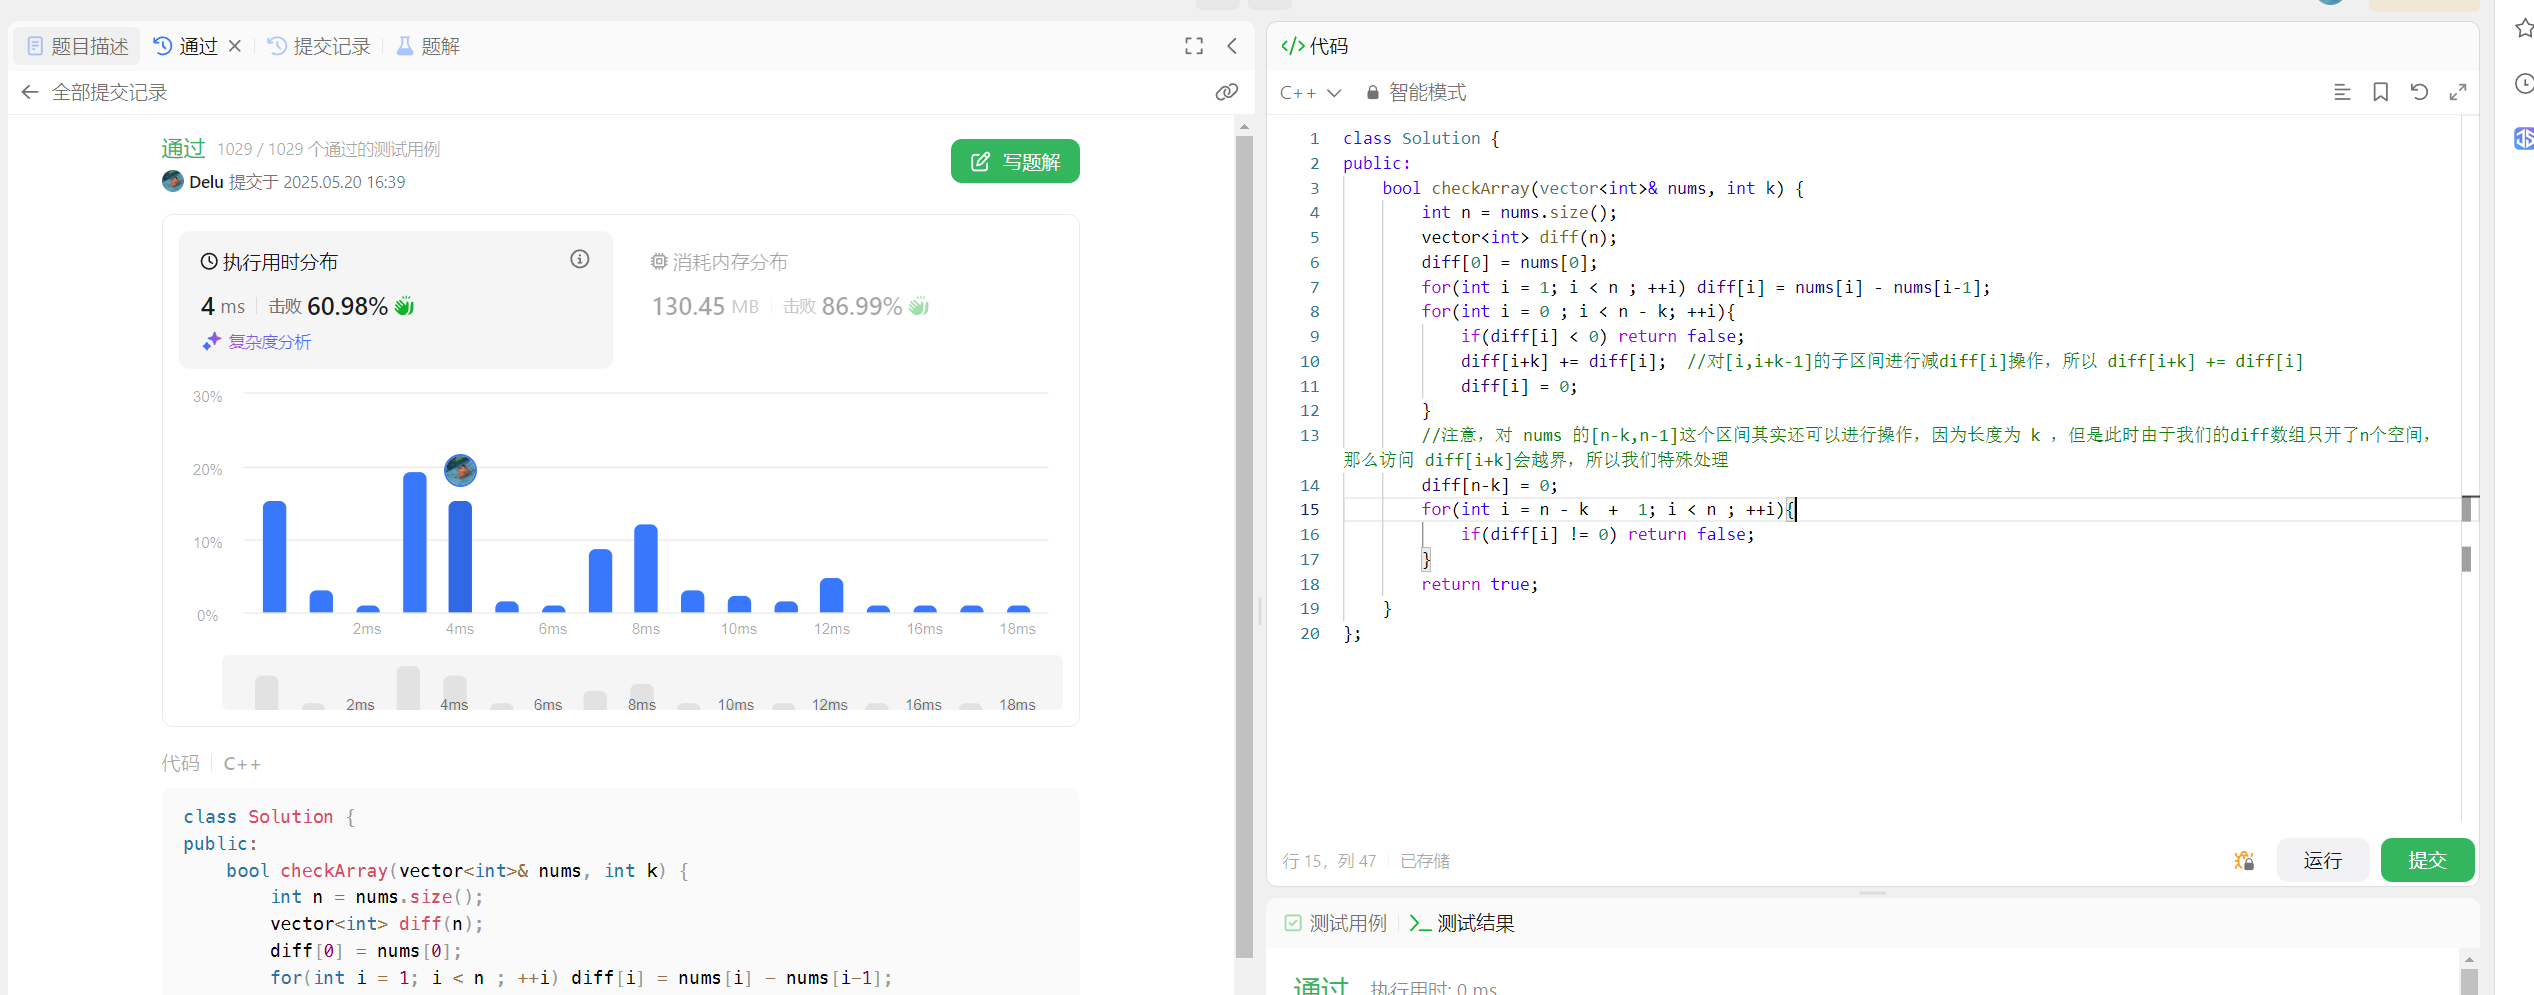Image resolution: width=2534 pixels, height=995 pixels.
Task: Click the 已存储 status text
Action: (1425, 861)
